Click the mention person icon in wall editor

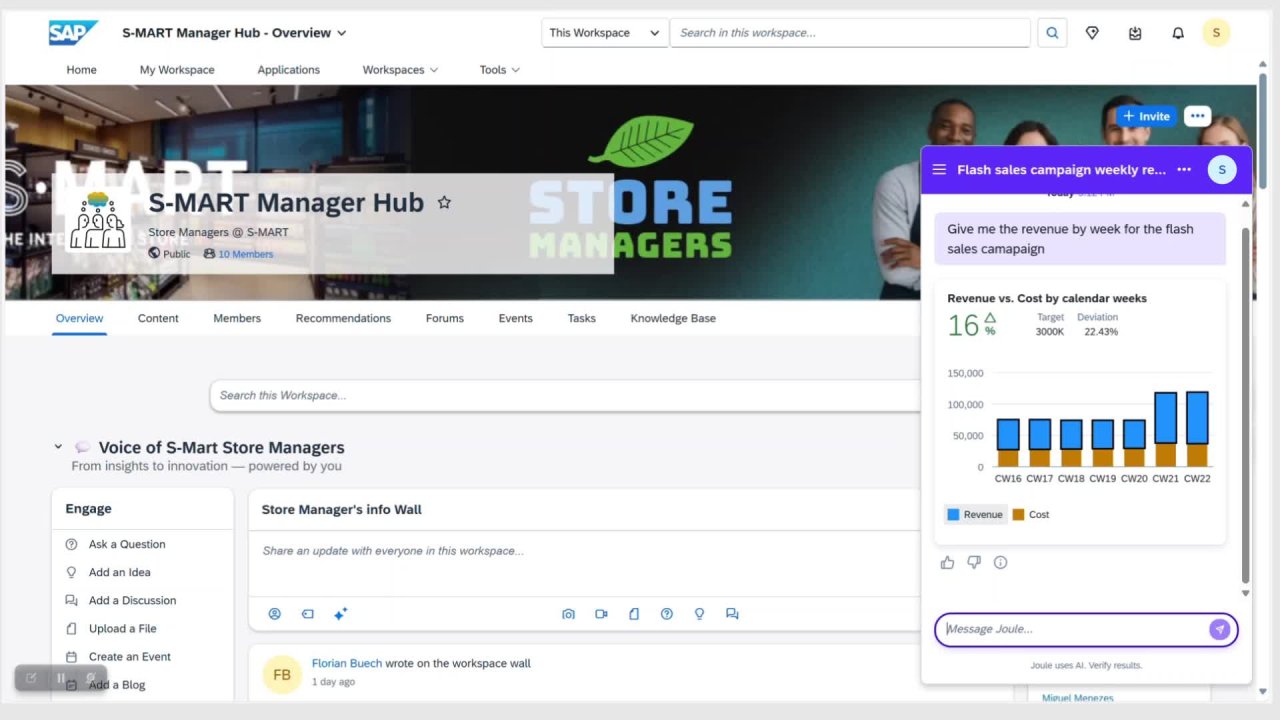(x=275, y=614)
